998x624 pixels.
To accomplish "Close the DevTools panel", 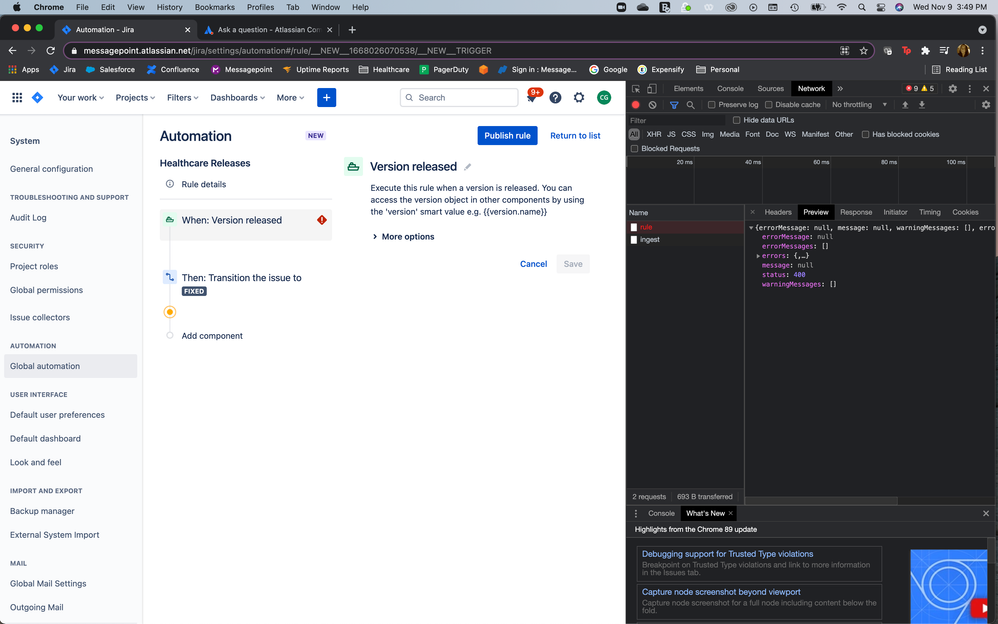I will [x=986, y=89].
